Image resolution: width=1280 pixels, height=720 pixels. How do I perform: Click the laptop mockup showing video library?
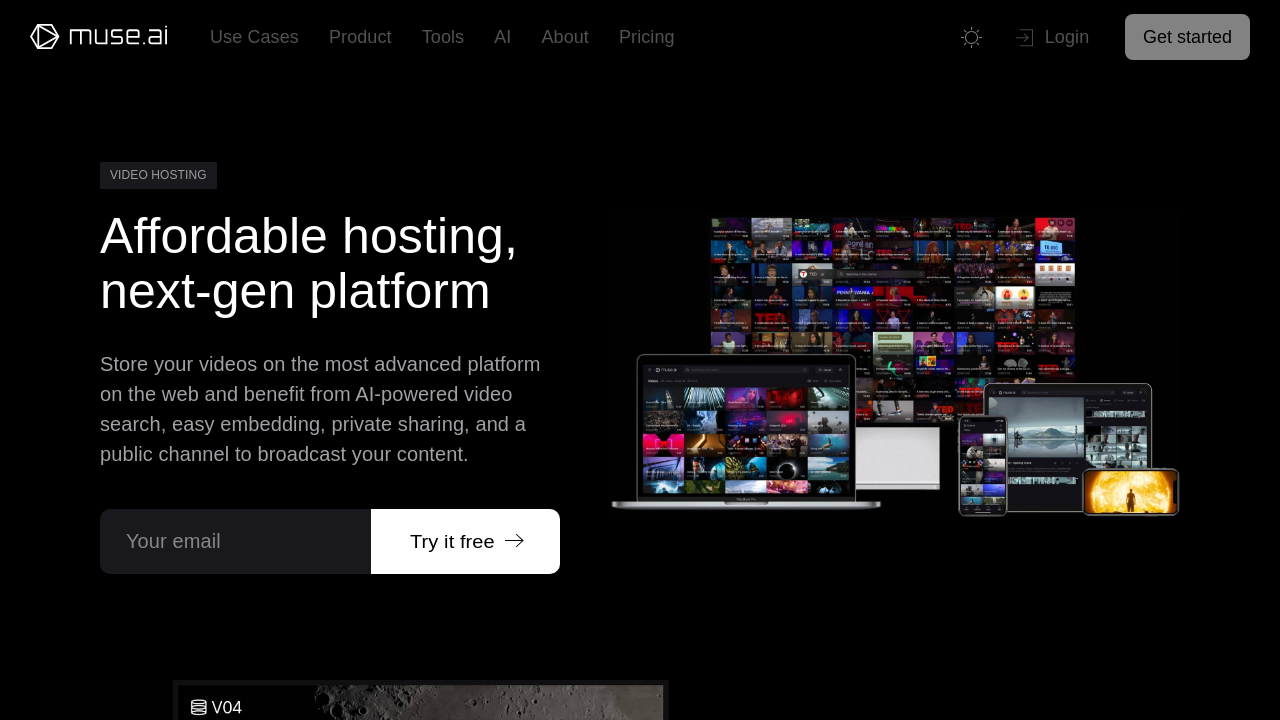click(x=746, y=430)
